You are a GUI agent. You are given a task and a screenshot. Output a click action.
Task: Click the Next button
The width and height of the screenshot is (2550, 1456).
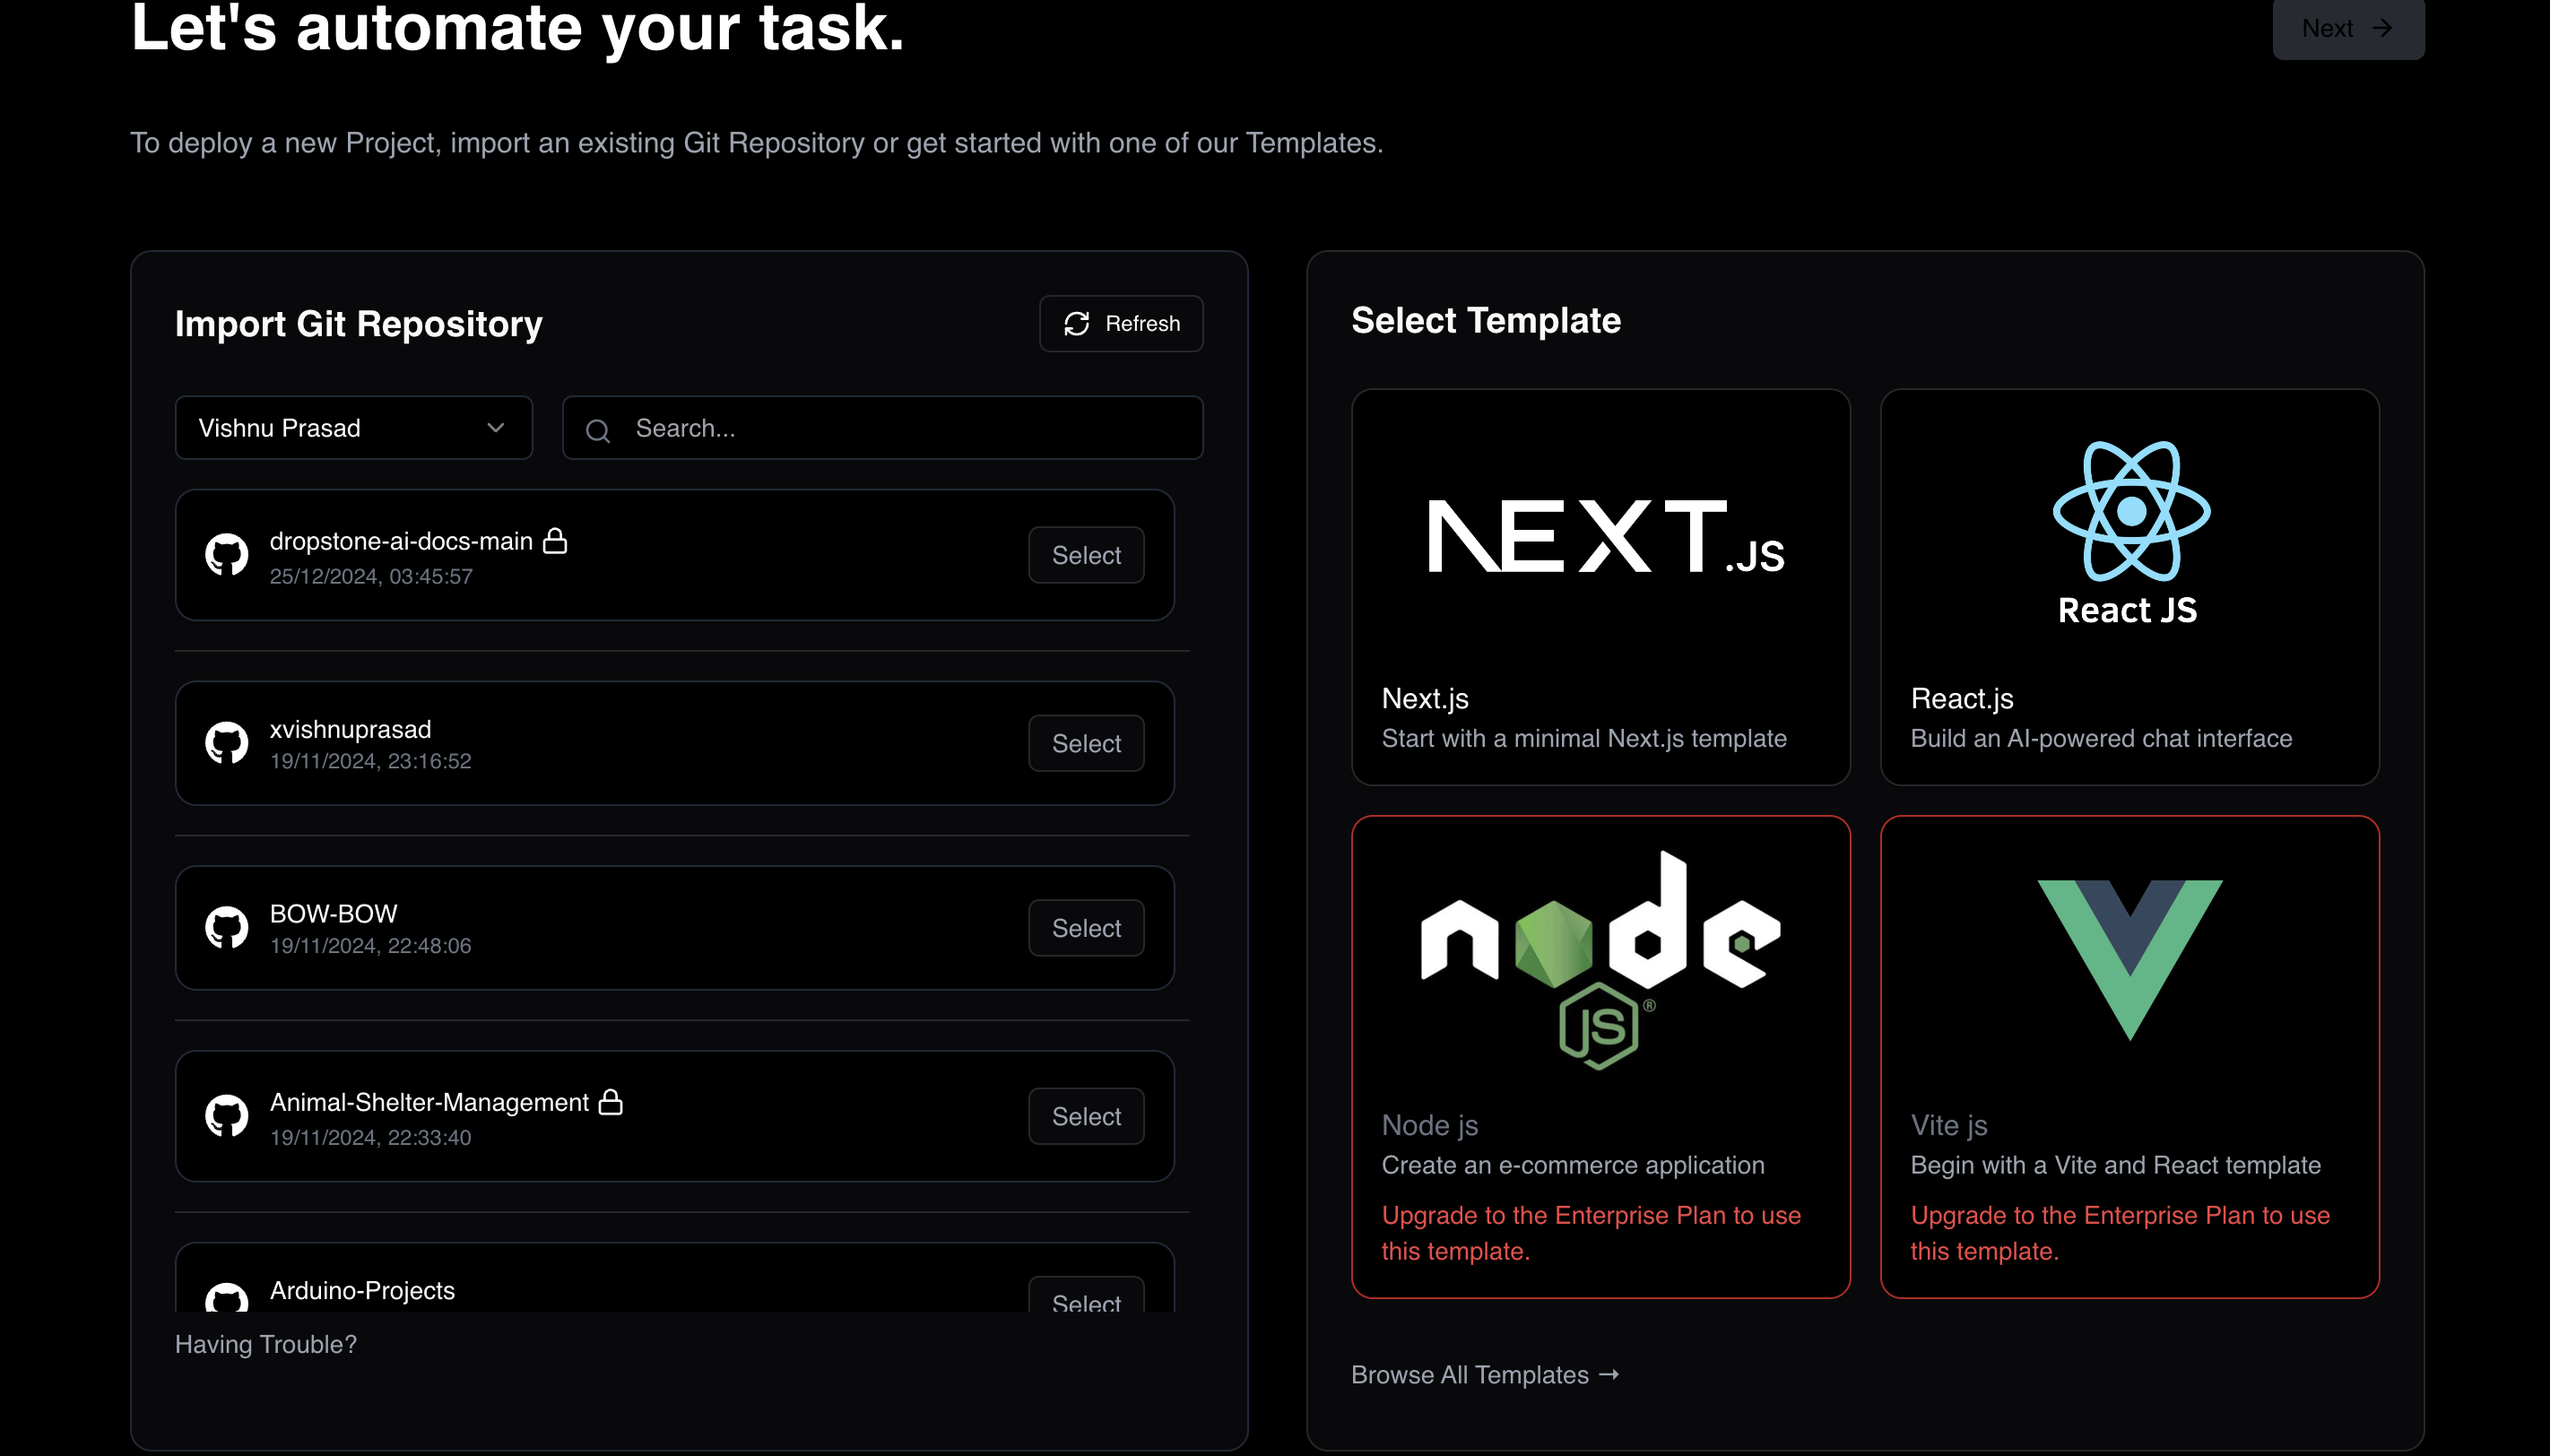(x=2347, y=28)
